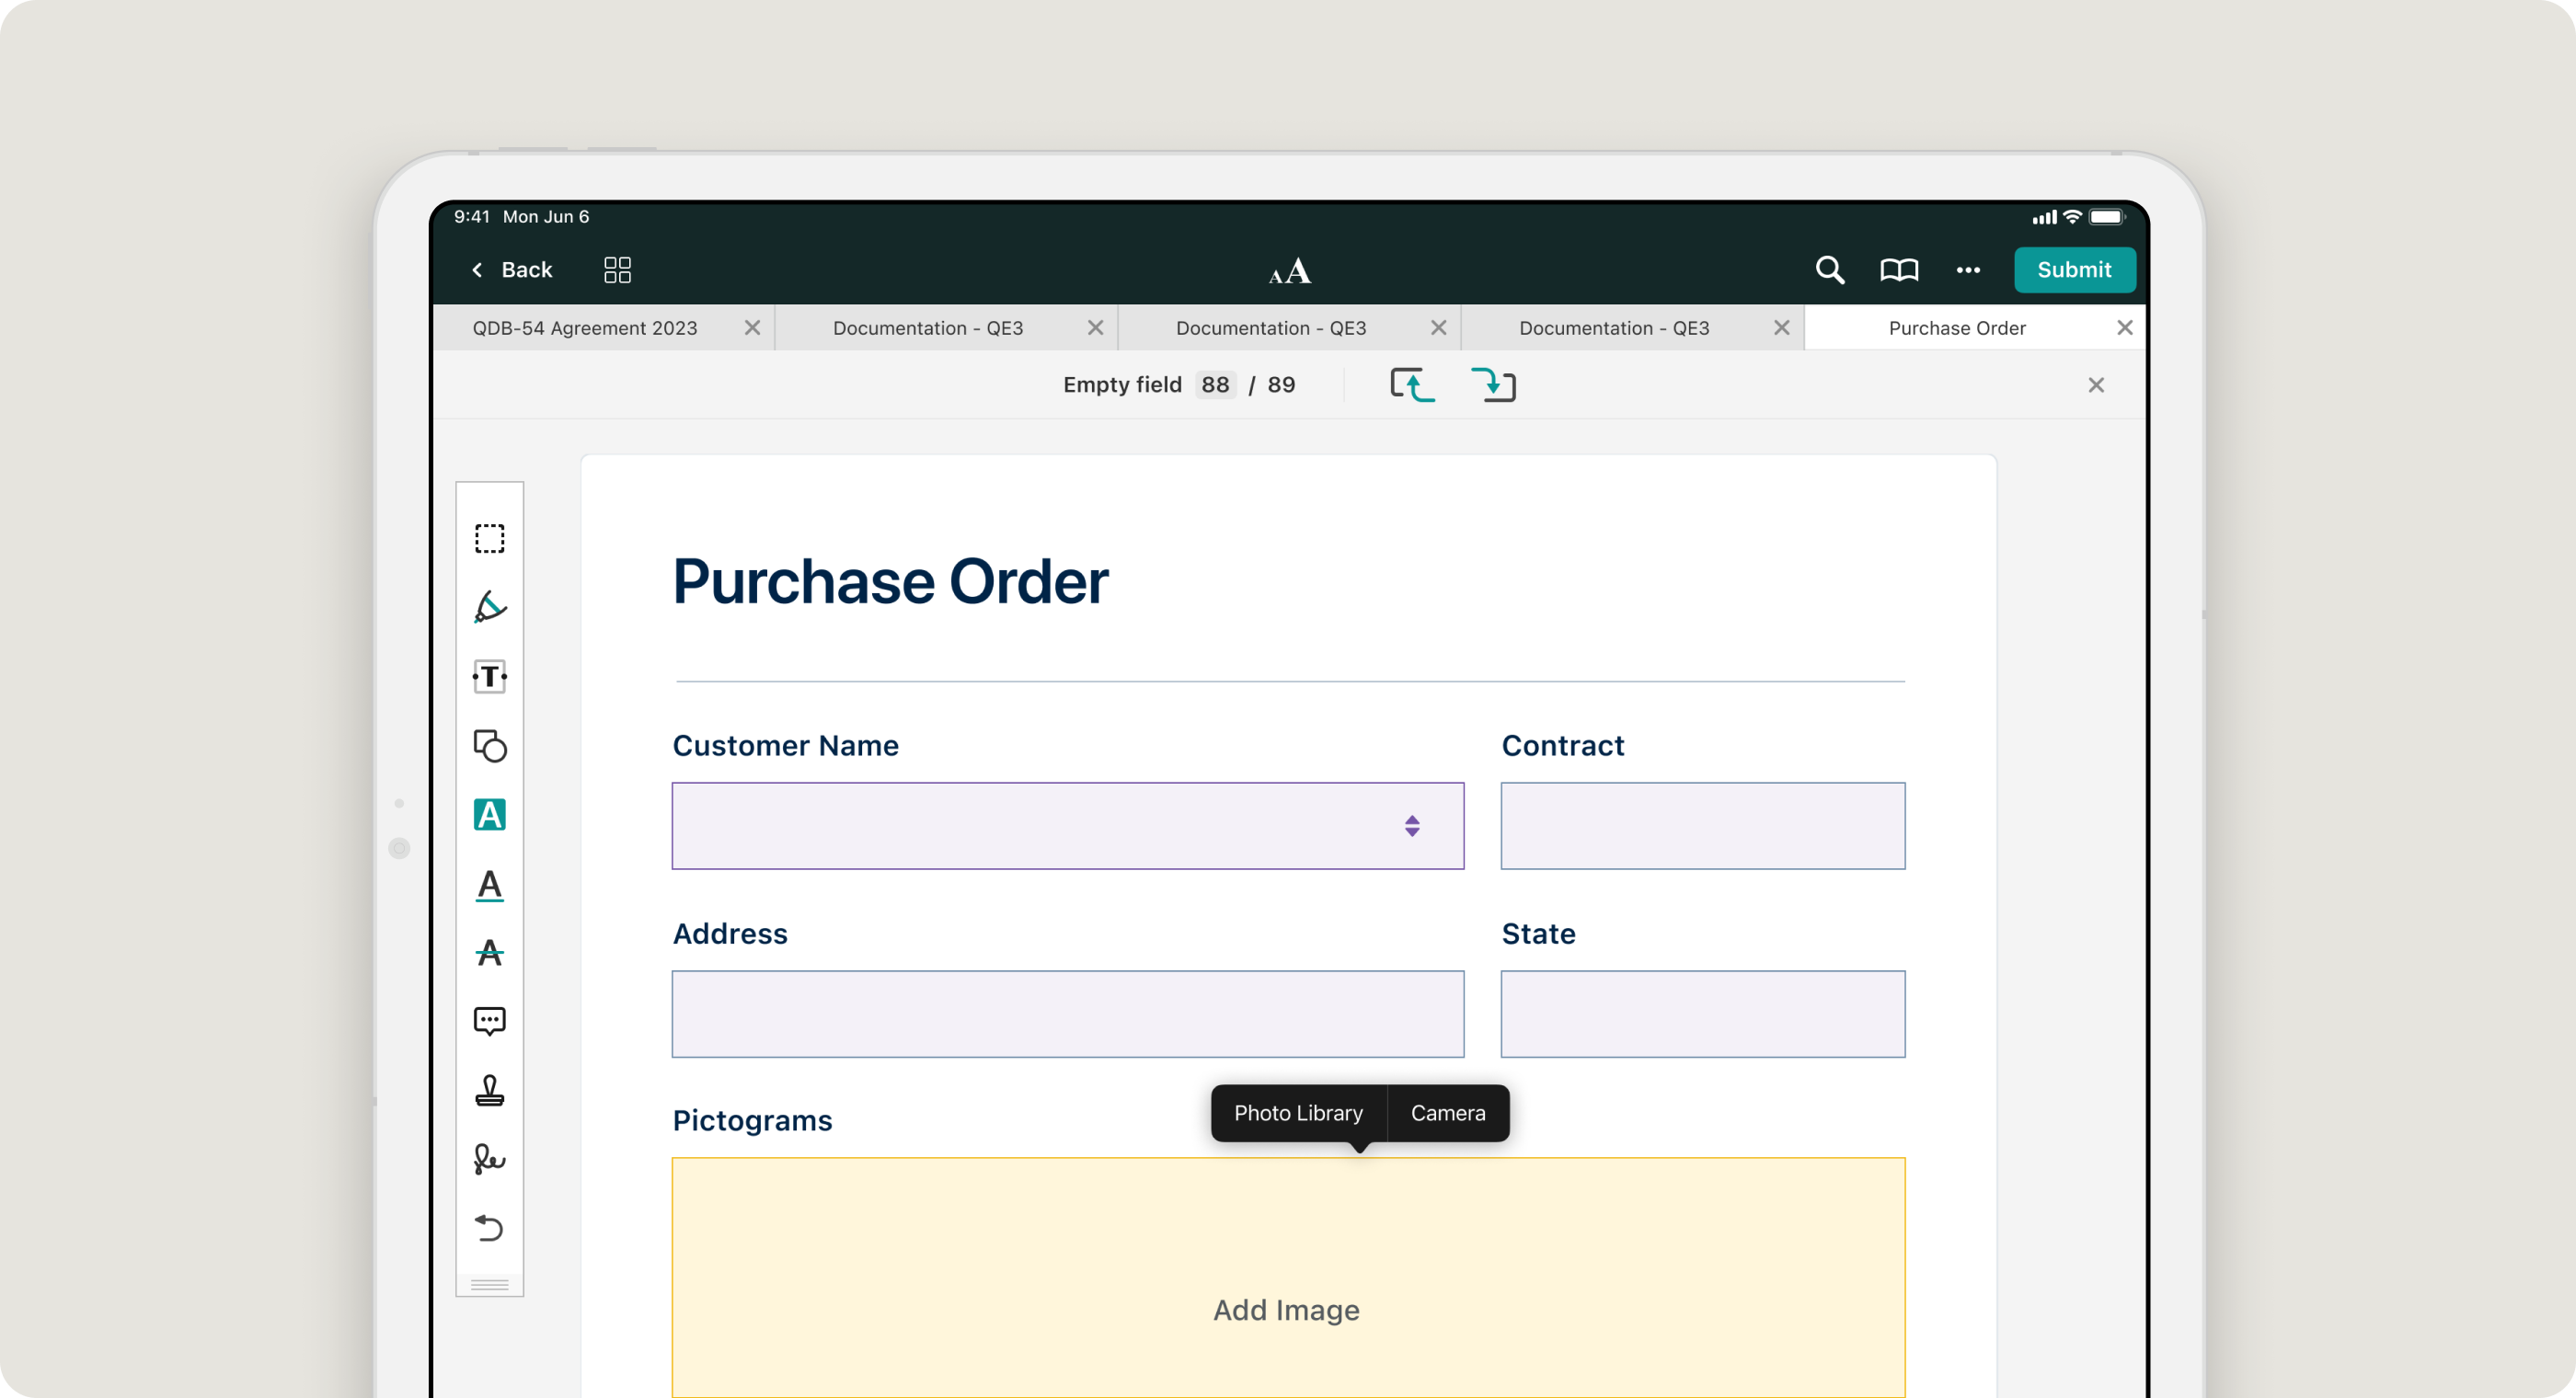
Task: Select the ink pen tool
Action: coord(489,607)
